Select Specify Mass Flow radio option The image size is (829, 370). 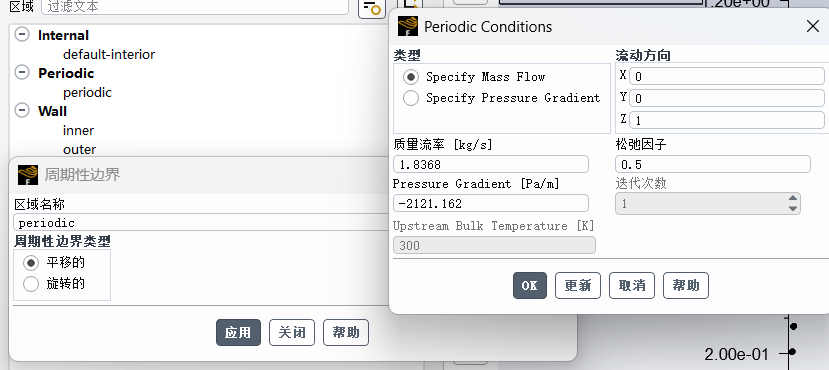(x=411, y=77)
